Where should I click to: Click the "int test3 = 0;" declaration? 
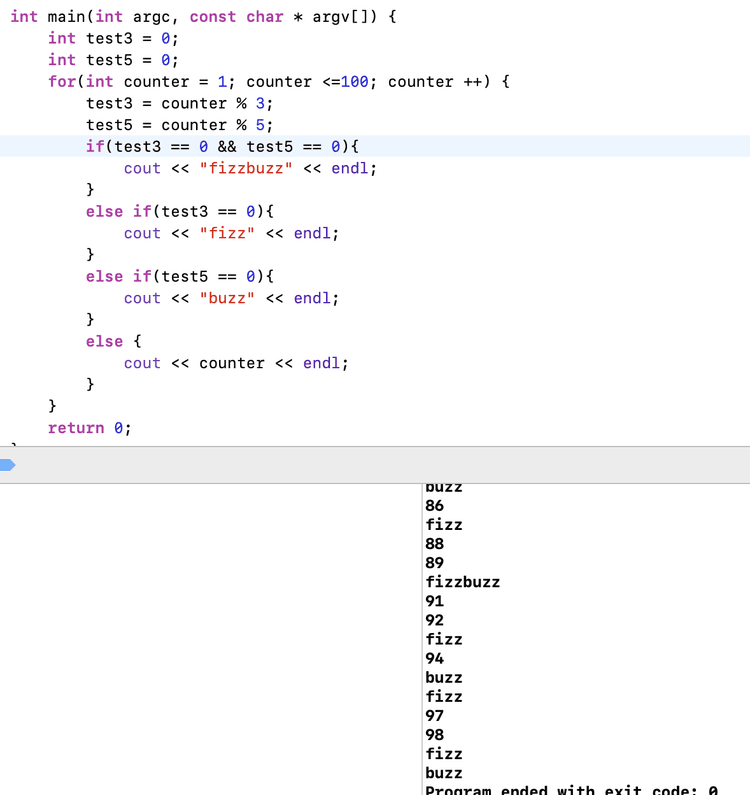pos(112,38)
